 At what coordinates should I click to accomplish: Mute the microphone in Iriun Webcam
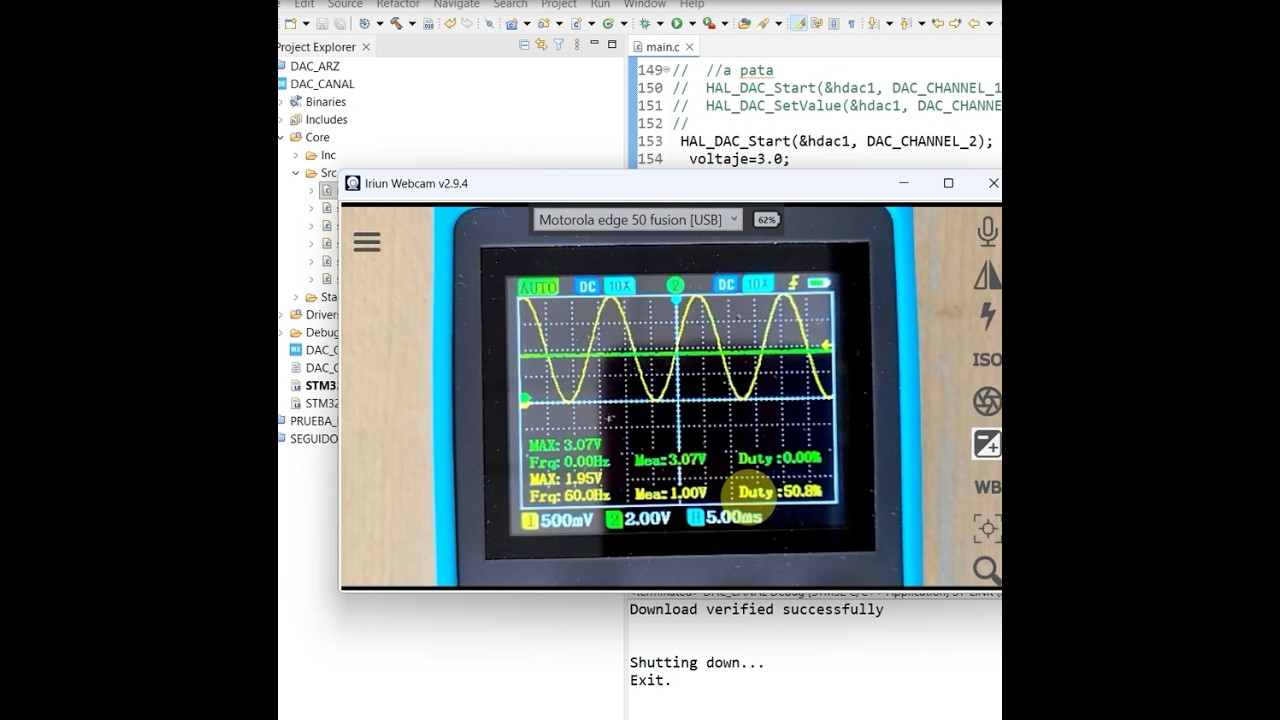(987, 231)
